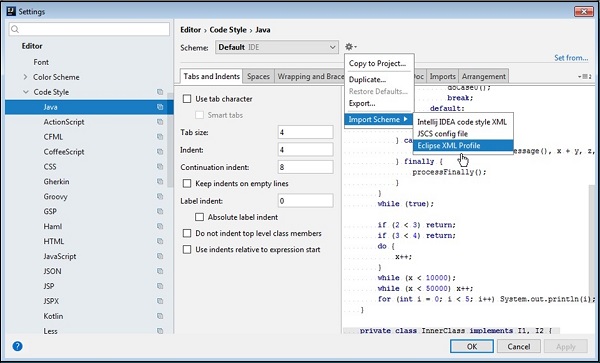This screenshot has height=363, width=600.
Task: Select Duplicate from the scheme menu
Action: coord(367,80)
